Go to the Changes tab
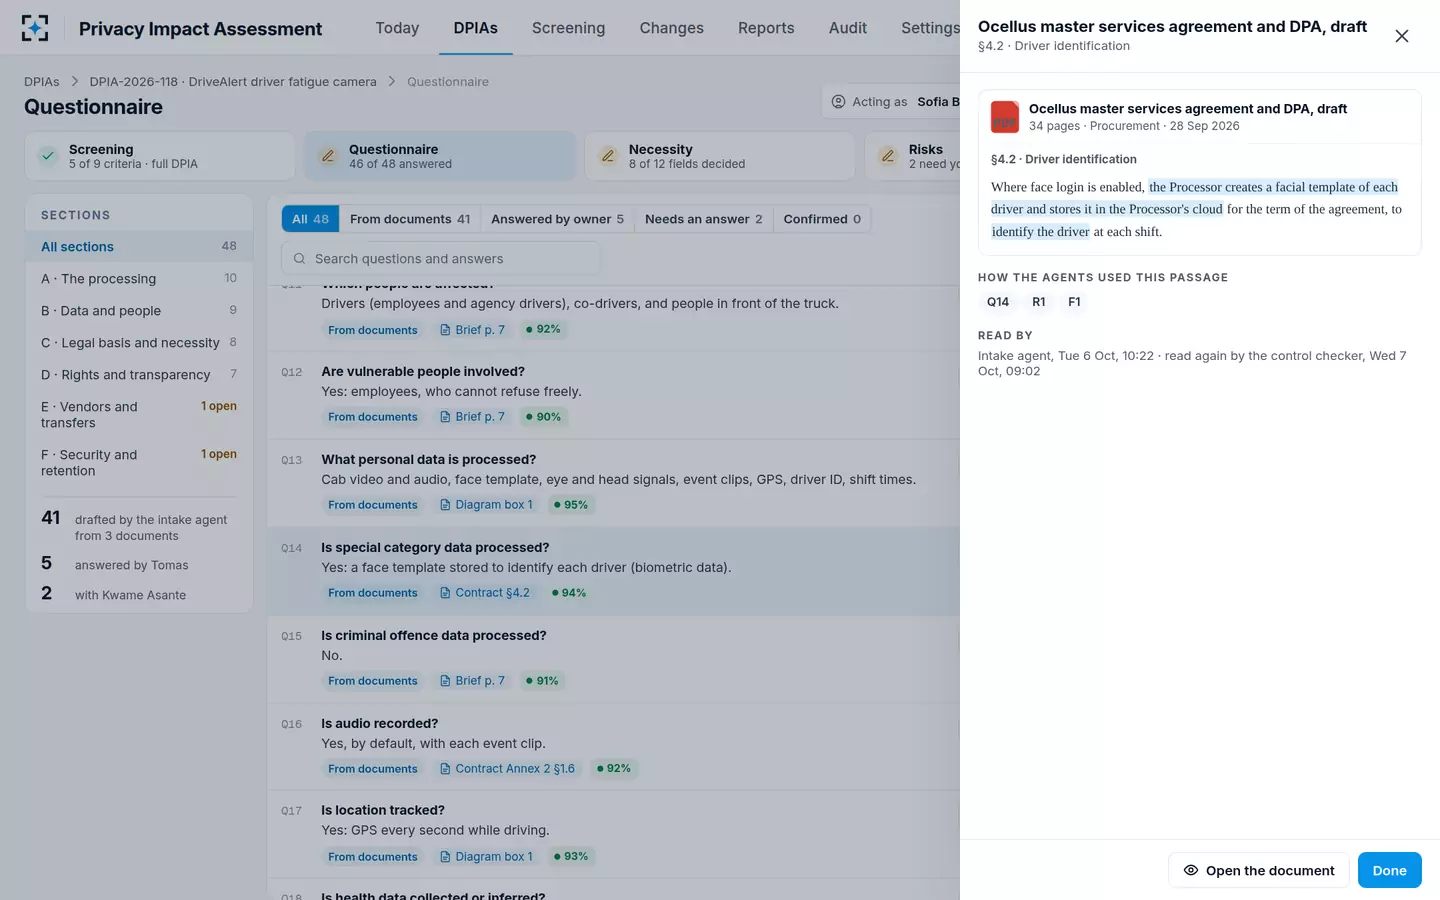Screen dimensions: 1440x900 pyautogui.click(x=671, y=28)
